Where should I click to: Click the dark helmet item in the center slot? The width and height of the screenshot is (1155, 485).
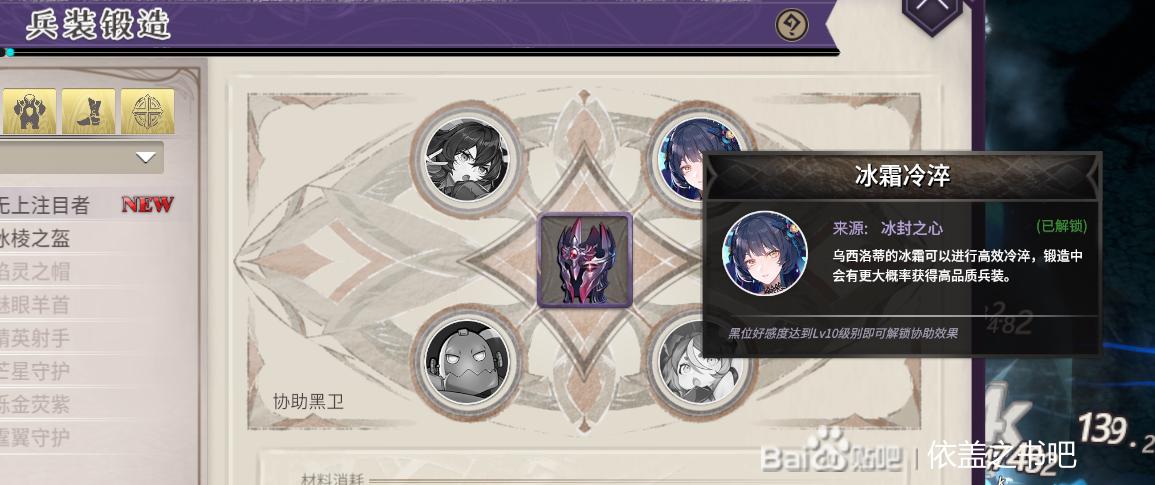[x=585, y=259]
